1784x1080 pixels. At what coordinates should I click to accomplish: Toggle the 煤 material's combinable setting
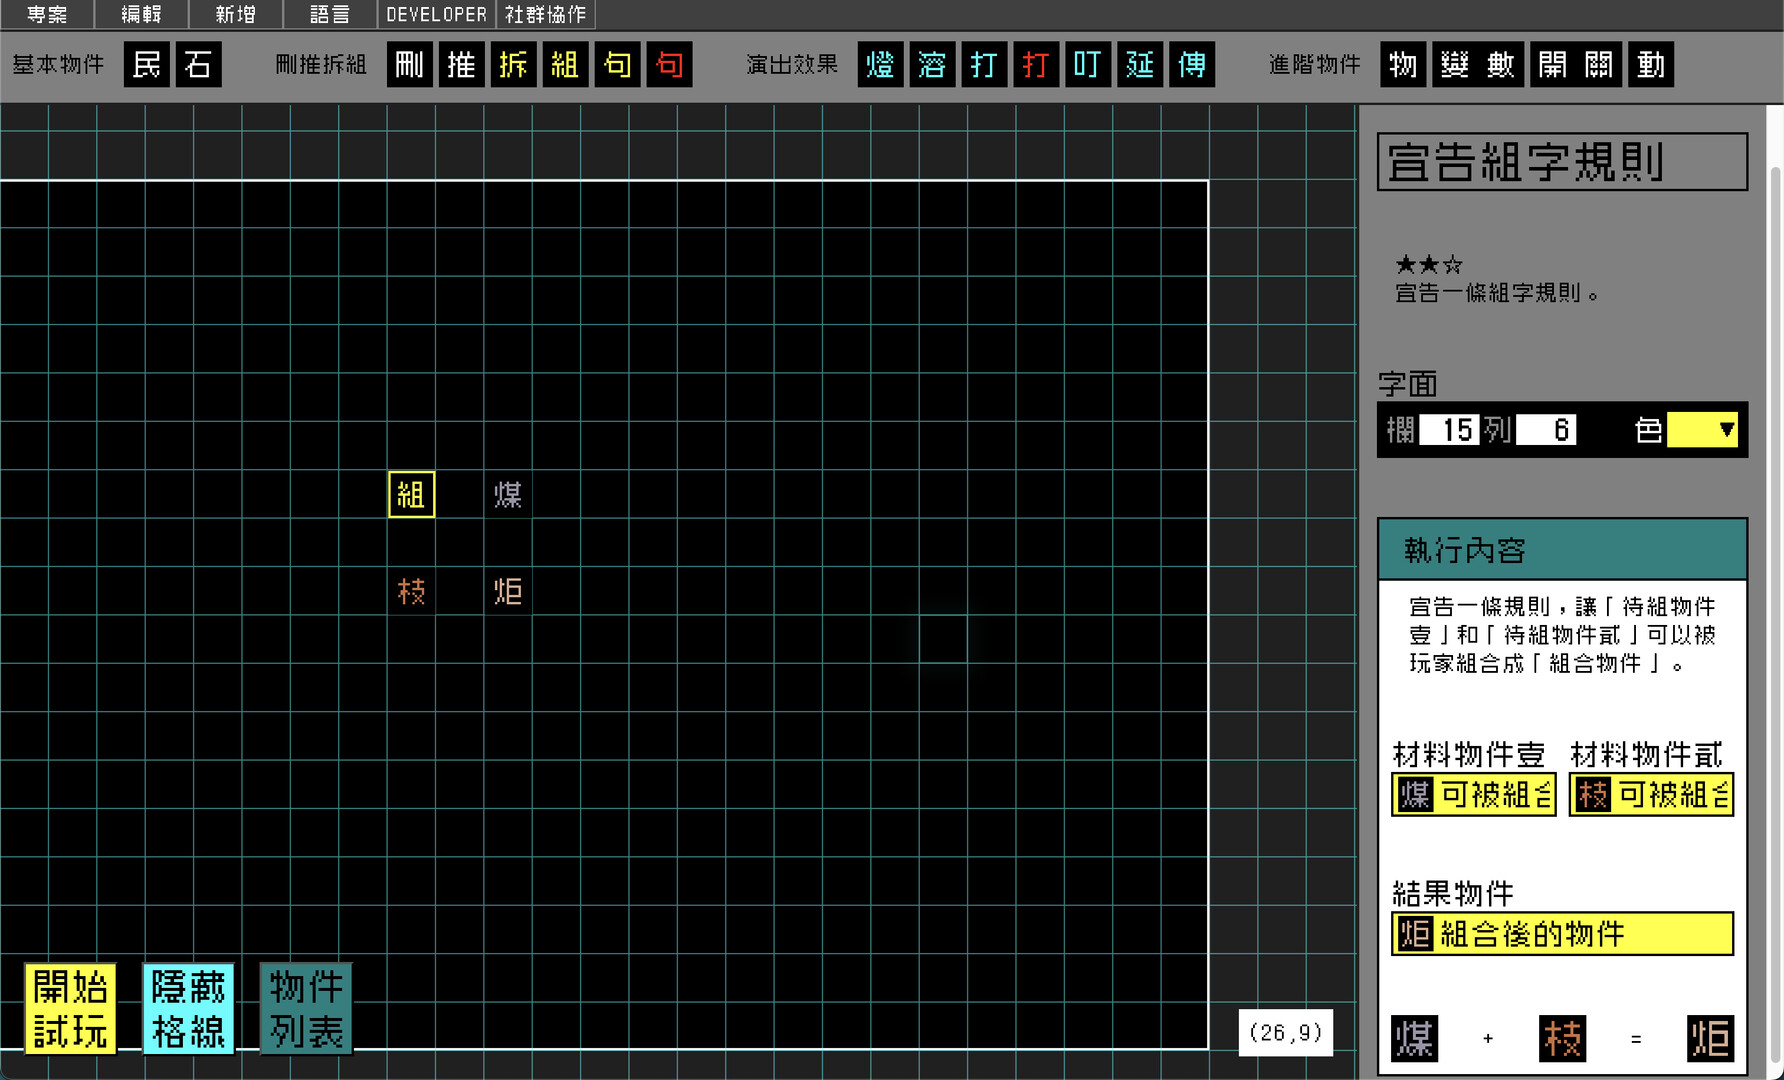[x=1472, y=794]
